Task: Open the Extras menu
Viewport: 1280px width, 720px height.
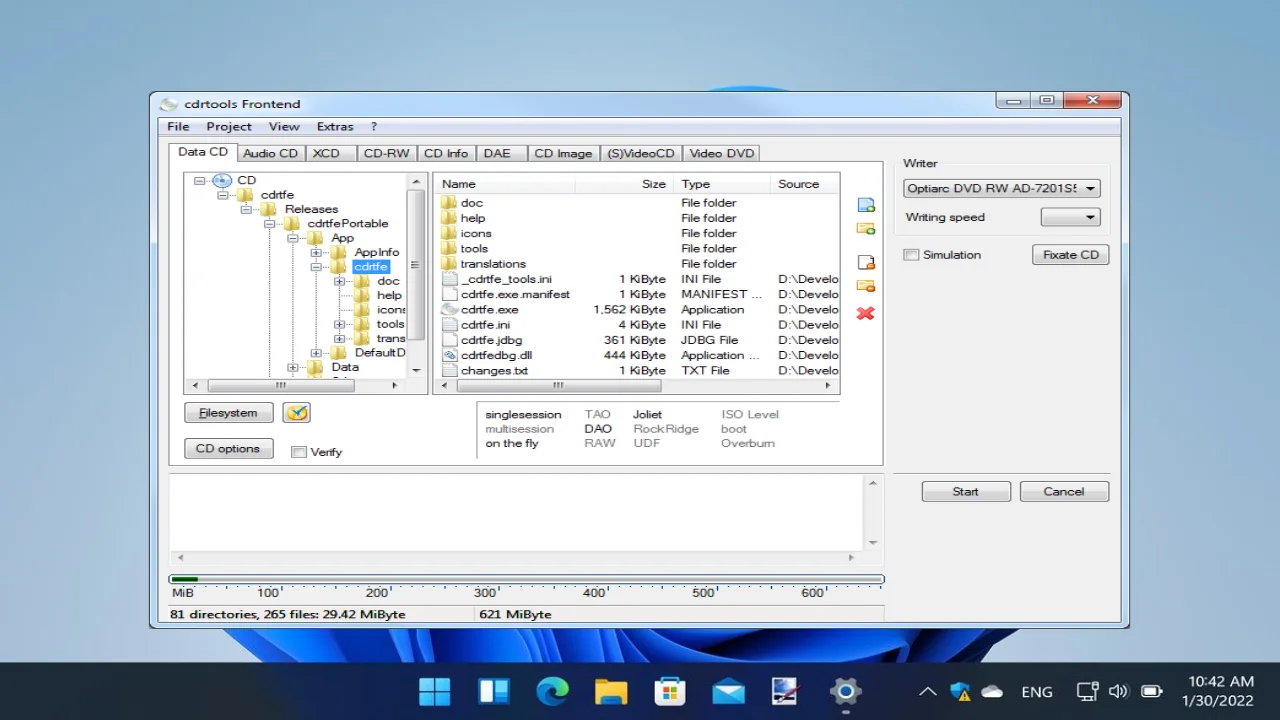Action: pos(335,127)
